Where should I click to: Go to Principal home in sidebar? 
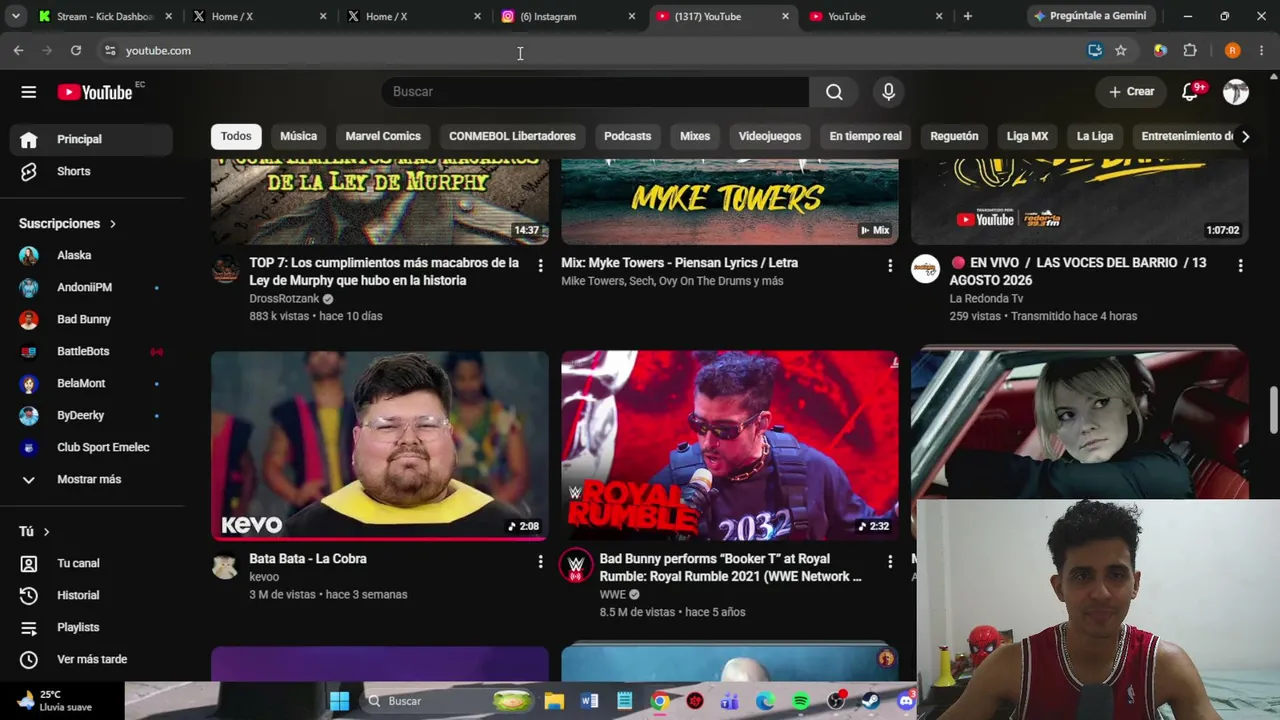pyautogui.click(x=92, y=139)
